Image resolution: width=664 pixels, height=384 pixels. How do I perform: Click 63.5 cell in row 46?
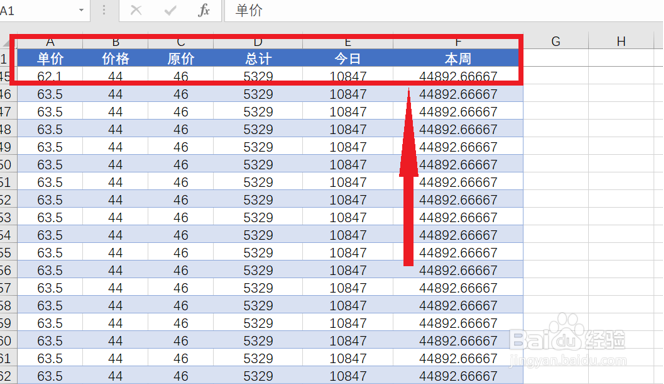50,94
